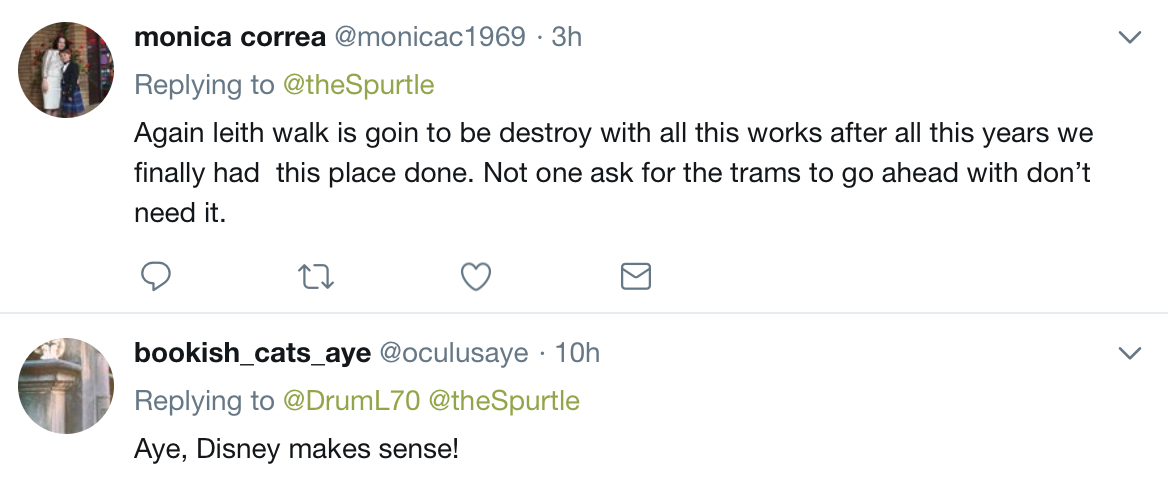Viewport: 1168px width, 478px height.
Task: Go to @DrumL70 profile mention
Action: (x=351, y=401)
